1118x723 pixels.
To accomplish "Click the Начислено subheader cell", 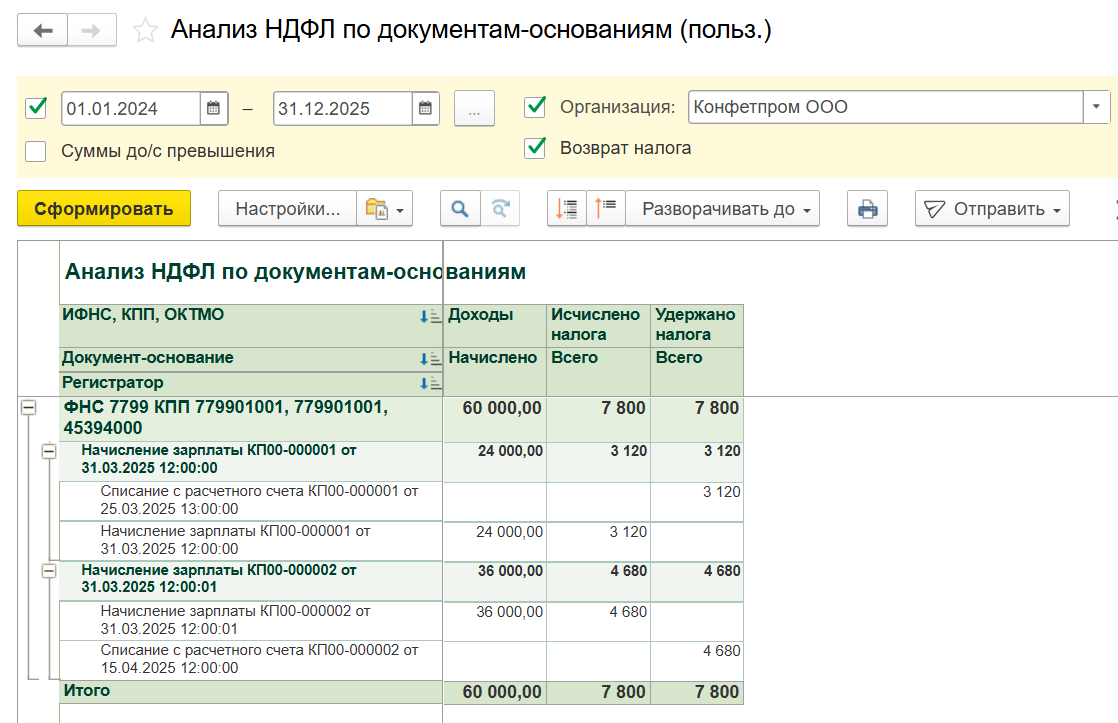I will (x=495, y=371).
